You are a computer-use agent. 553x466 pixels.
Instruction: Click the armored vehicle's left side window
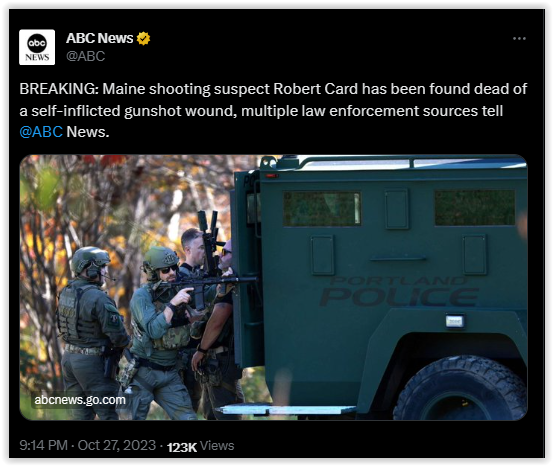pyautogui.click(x=322, y=209)
